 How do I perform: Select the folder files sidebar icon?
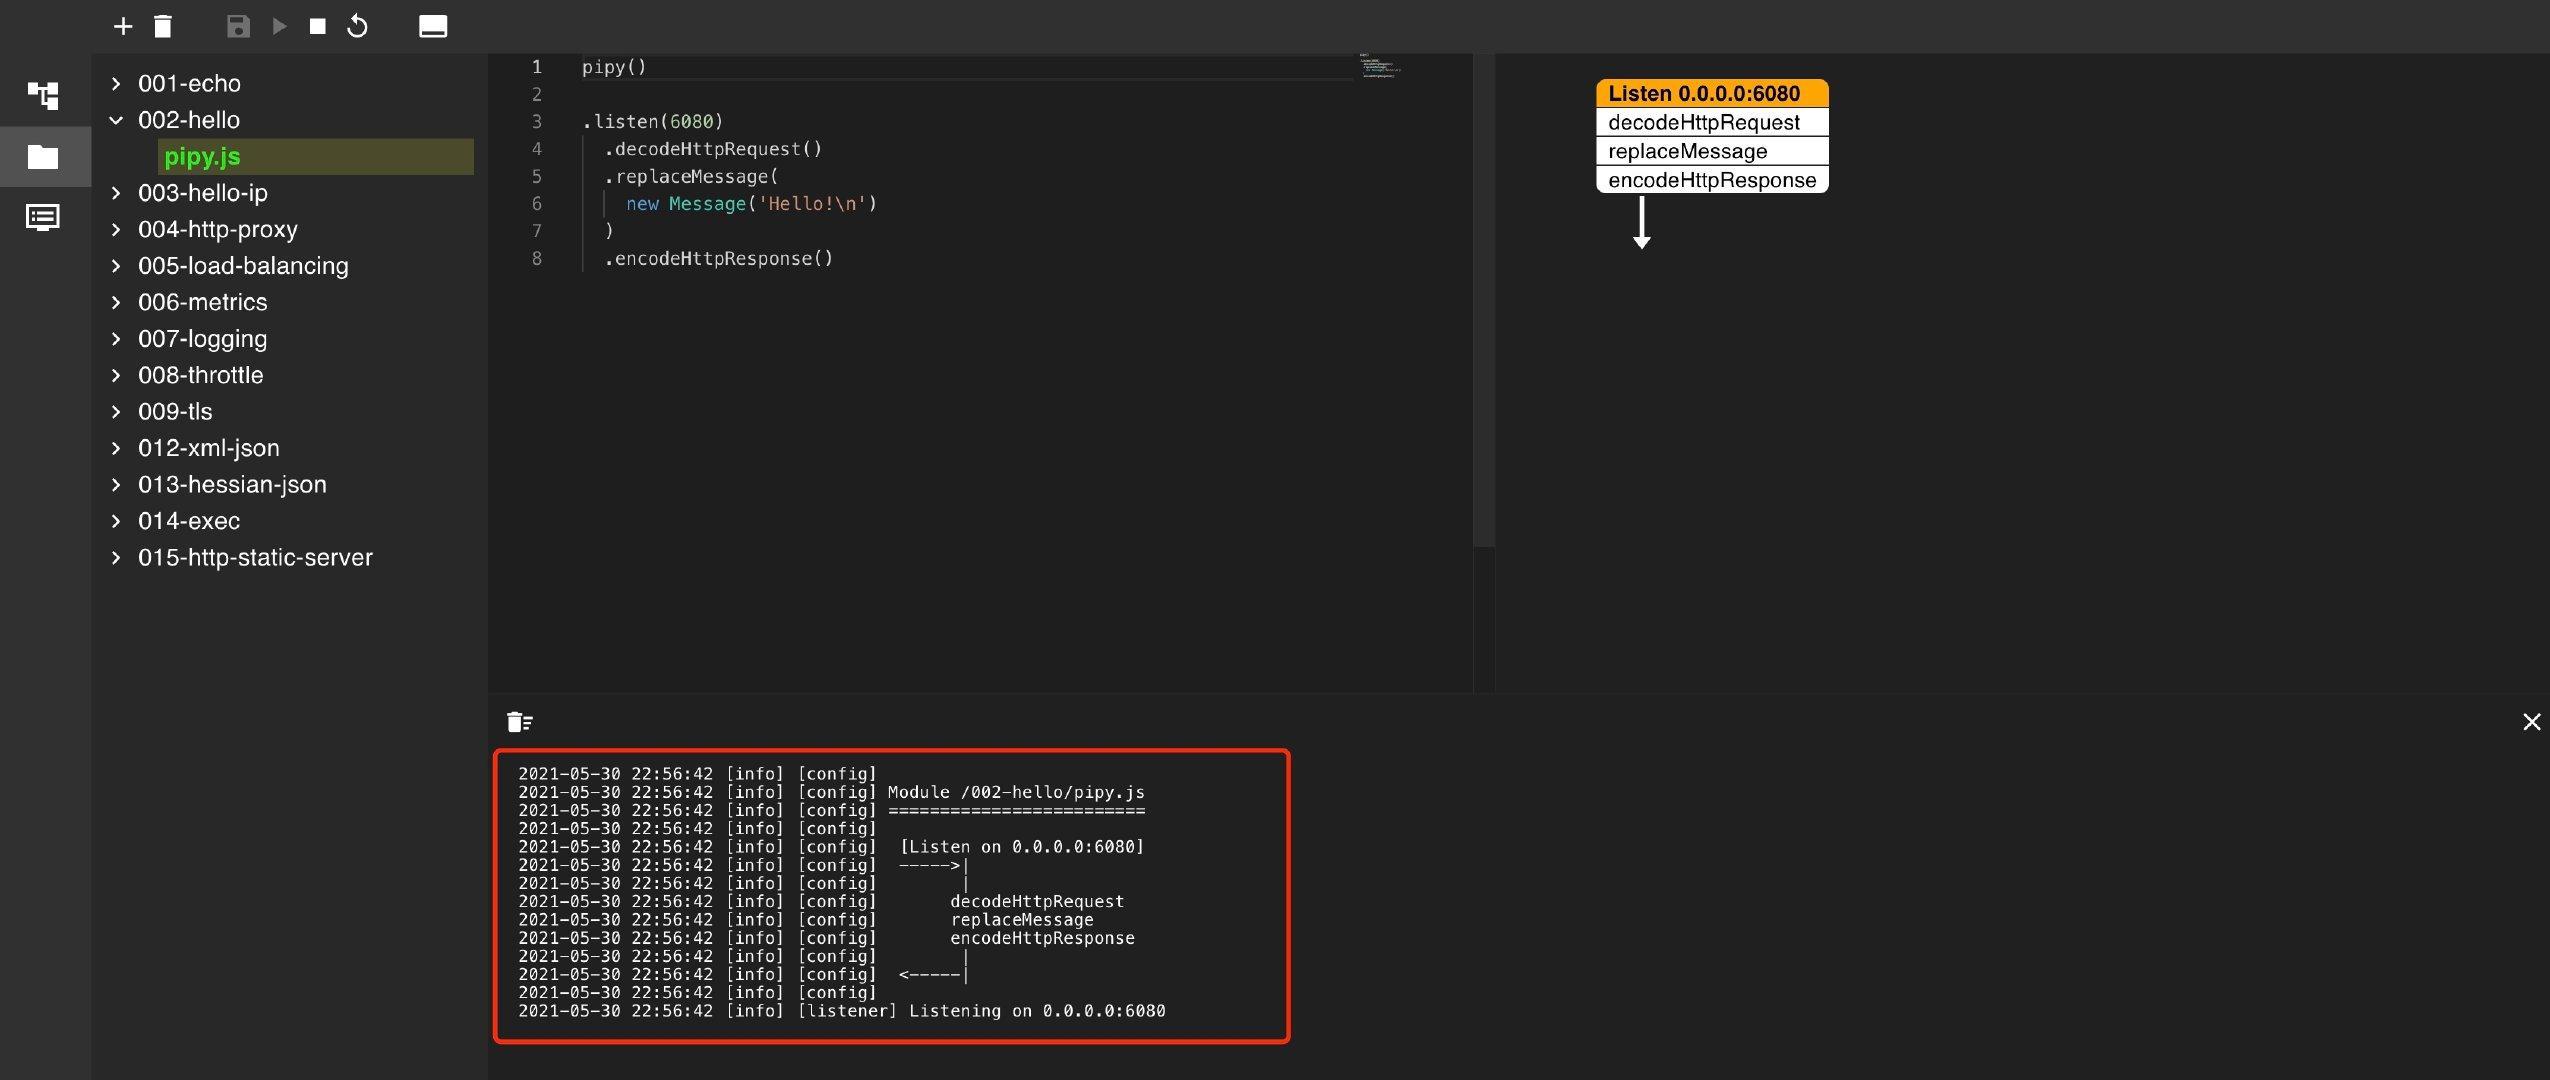tap(43, 157)
